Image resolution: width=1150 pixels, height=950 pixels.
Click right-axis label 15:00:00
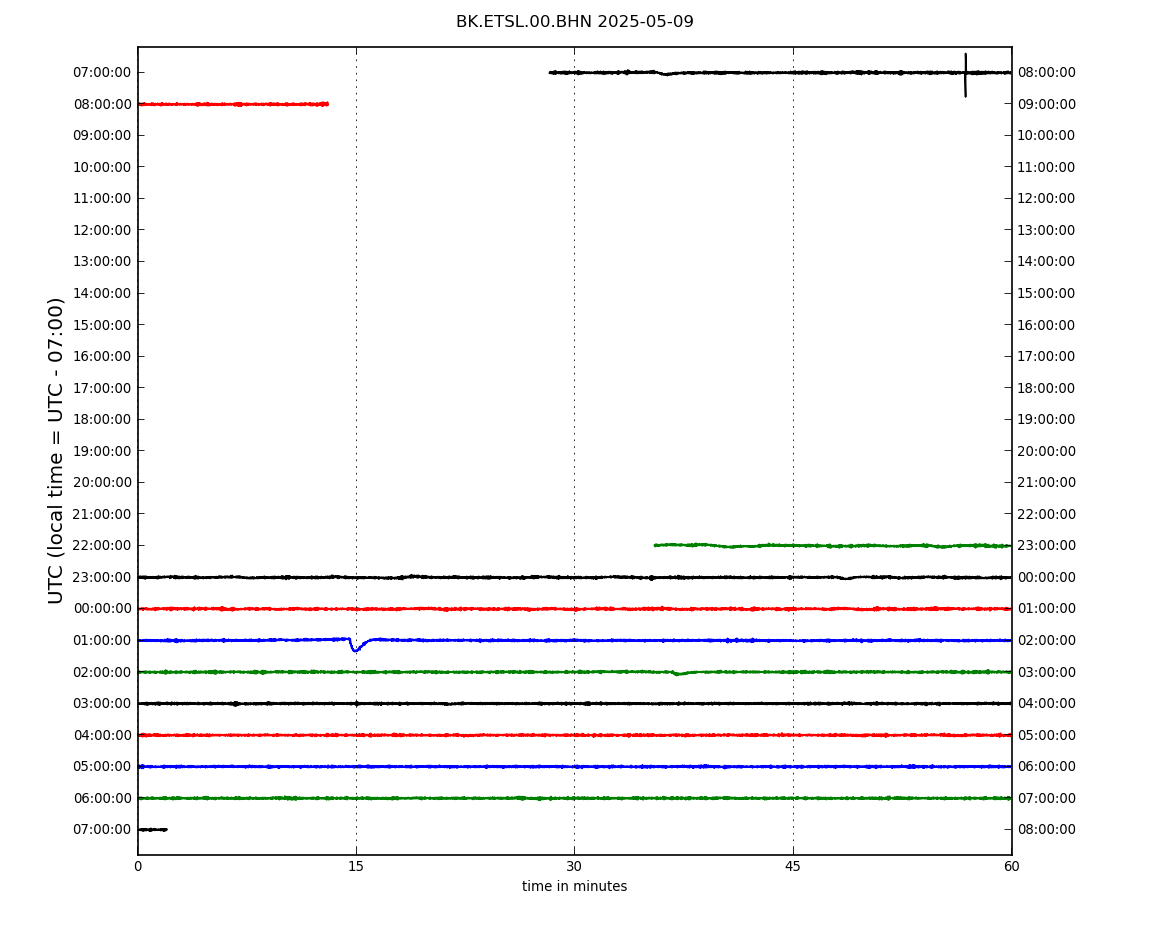(1047, 293)
